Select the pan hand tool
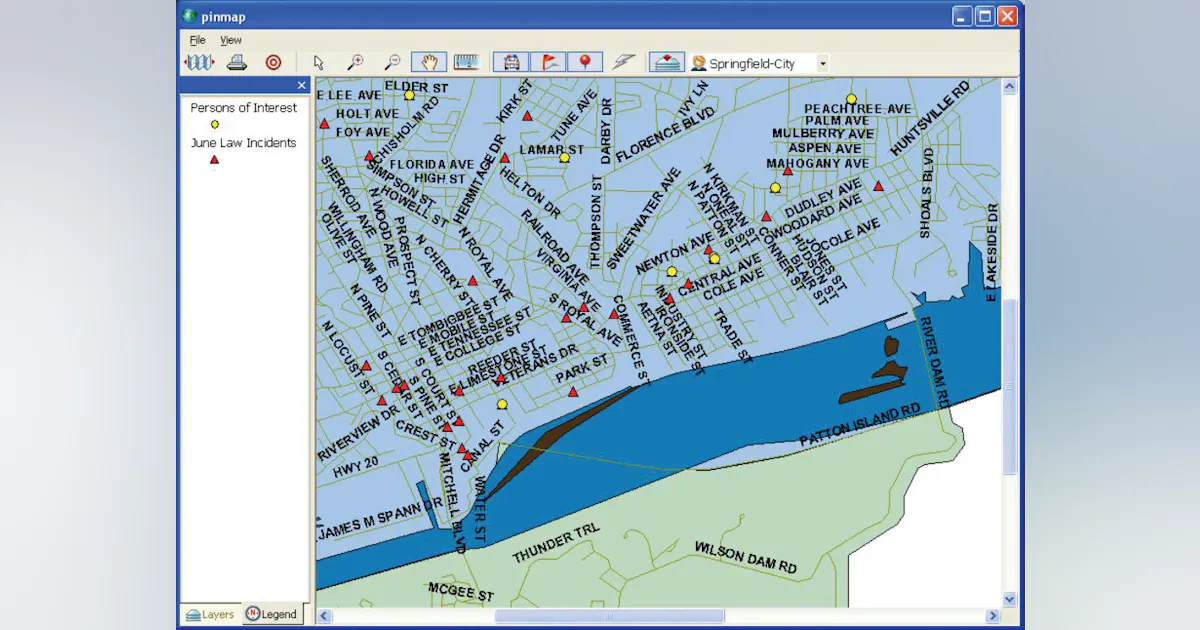This screenshot has width=1200, height=630. tap(429, 62)
